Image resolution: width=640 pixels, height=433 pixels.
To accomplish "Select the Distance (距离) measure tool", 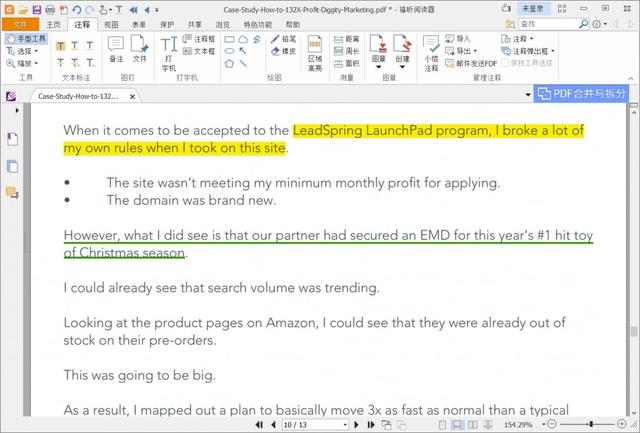I will [346, 39].
